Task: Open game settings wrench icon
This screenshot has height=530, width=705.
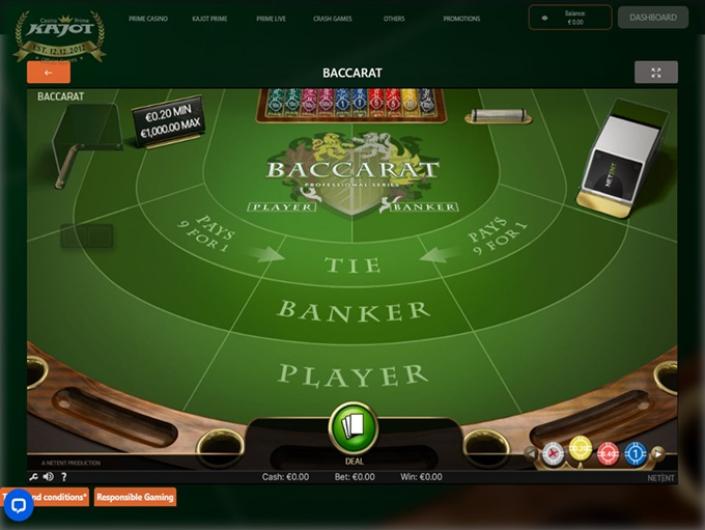Action: (x=34, y=477)
